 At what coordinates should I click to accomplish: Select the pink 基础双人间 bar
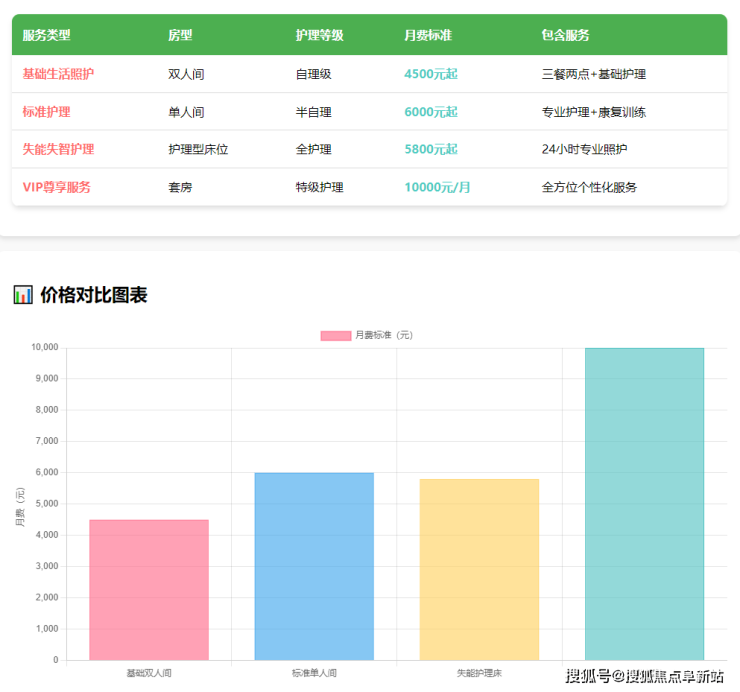[x=149, y=590]
